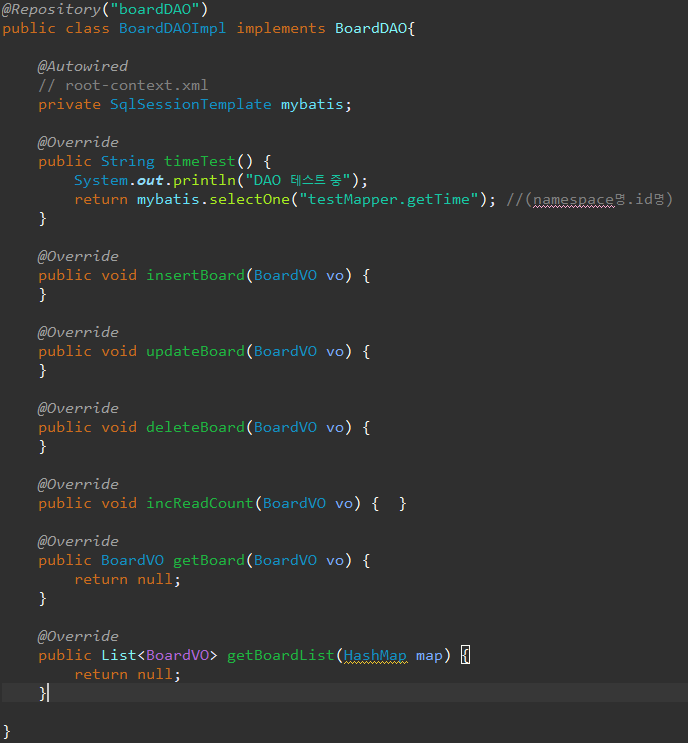Click the implements keyword
Screen dimensions: 688x743
tap(281, 29)
